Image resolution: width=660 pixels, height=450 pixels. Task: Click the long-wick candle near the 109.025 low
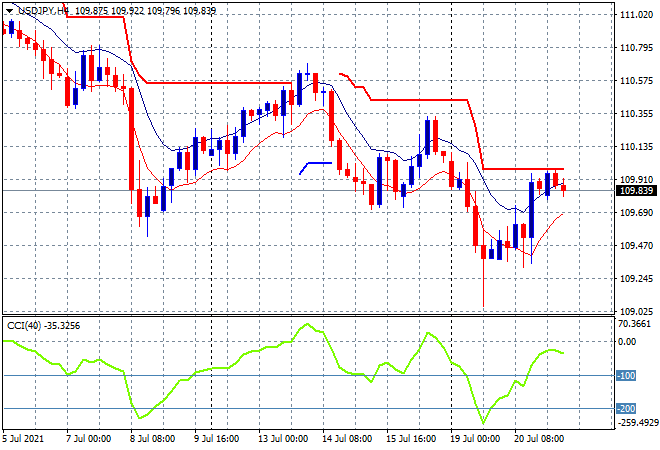483,269
